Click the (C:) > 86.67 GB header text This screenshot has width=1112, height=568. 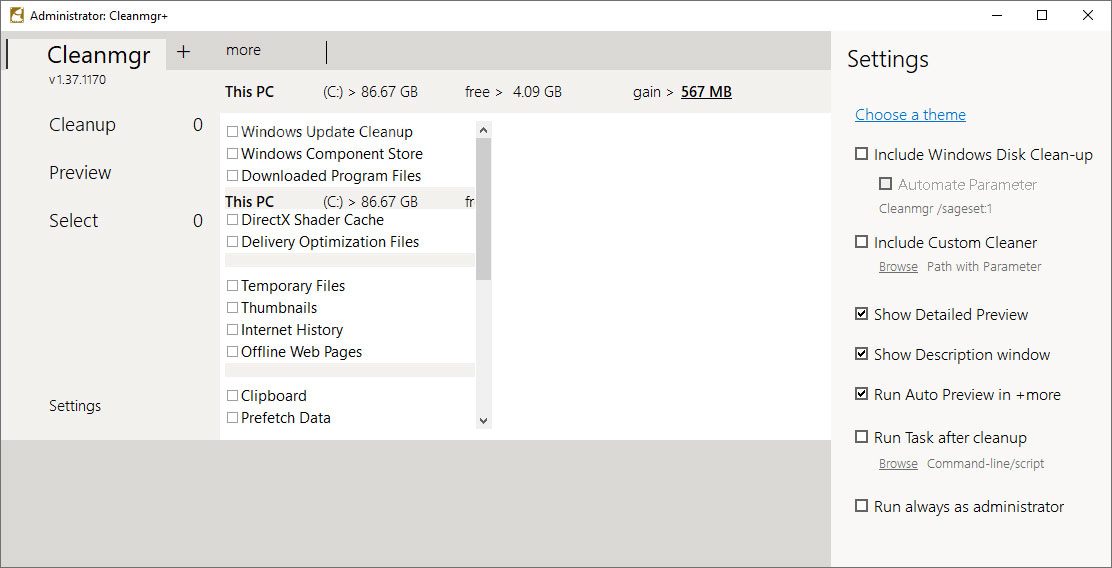click(370, 91)
